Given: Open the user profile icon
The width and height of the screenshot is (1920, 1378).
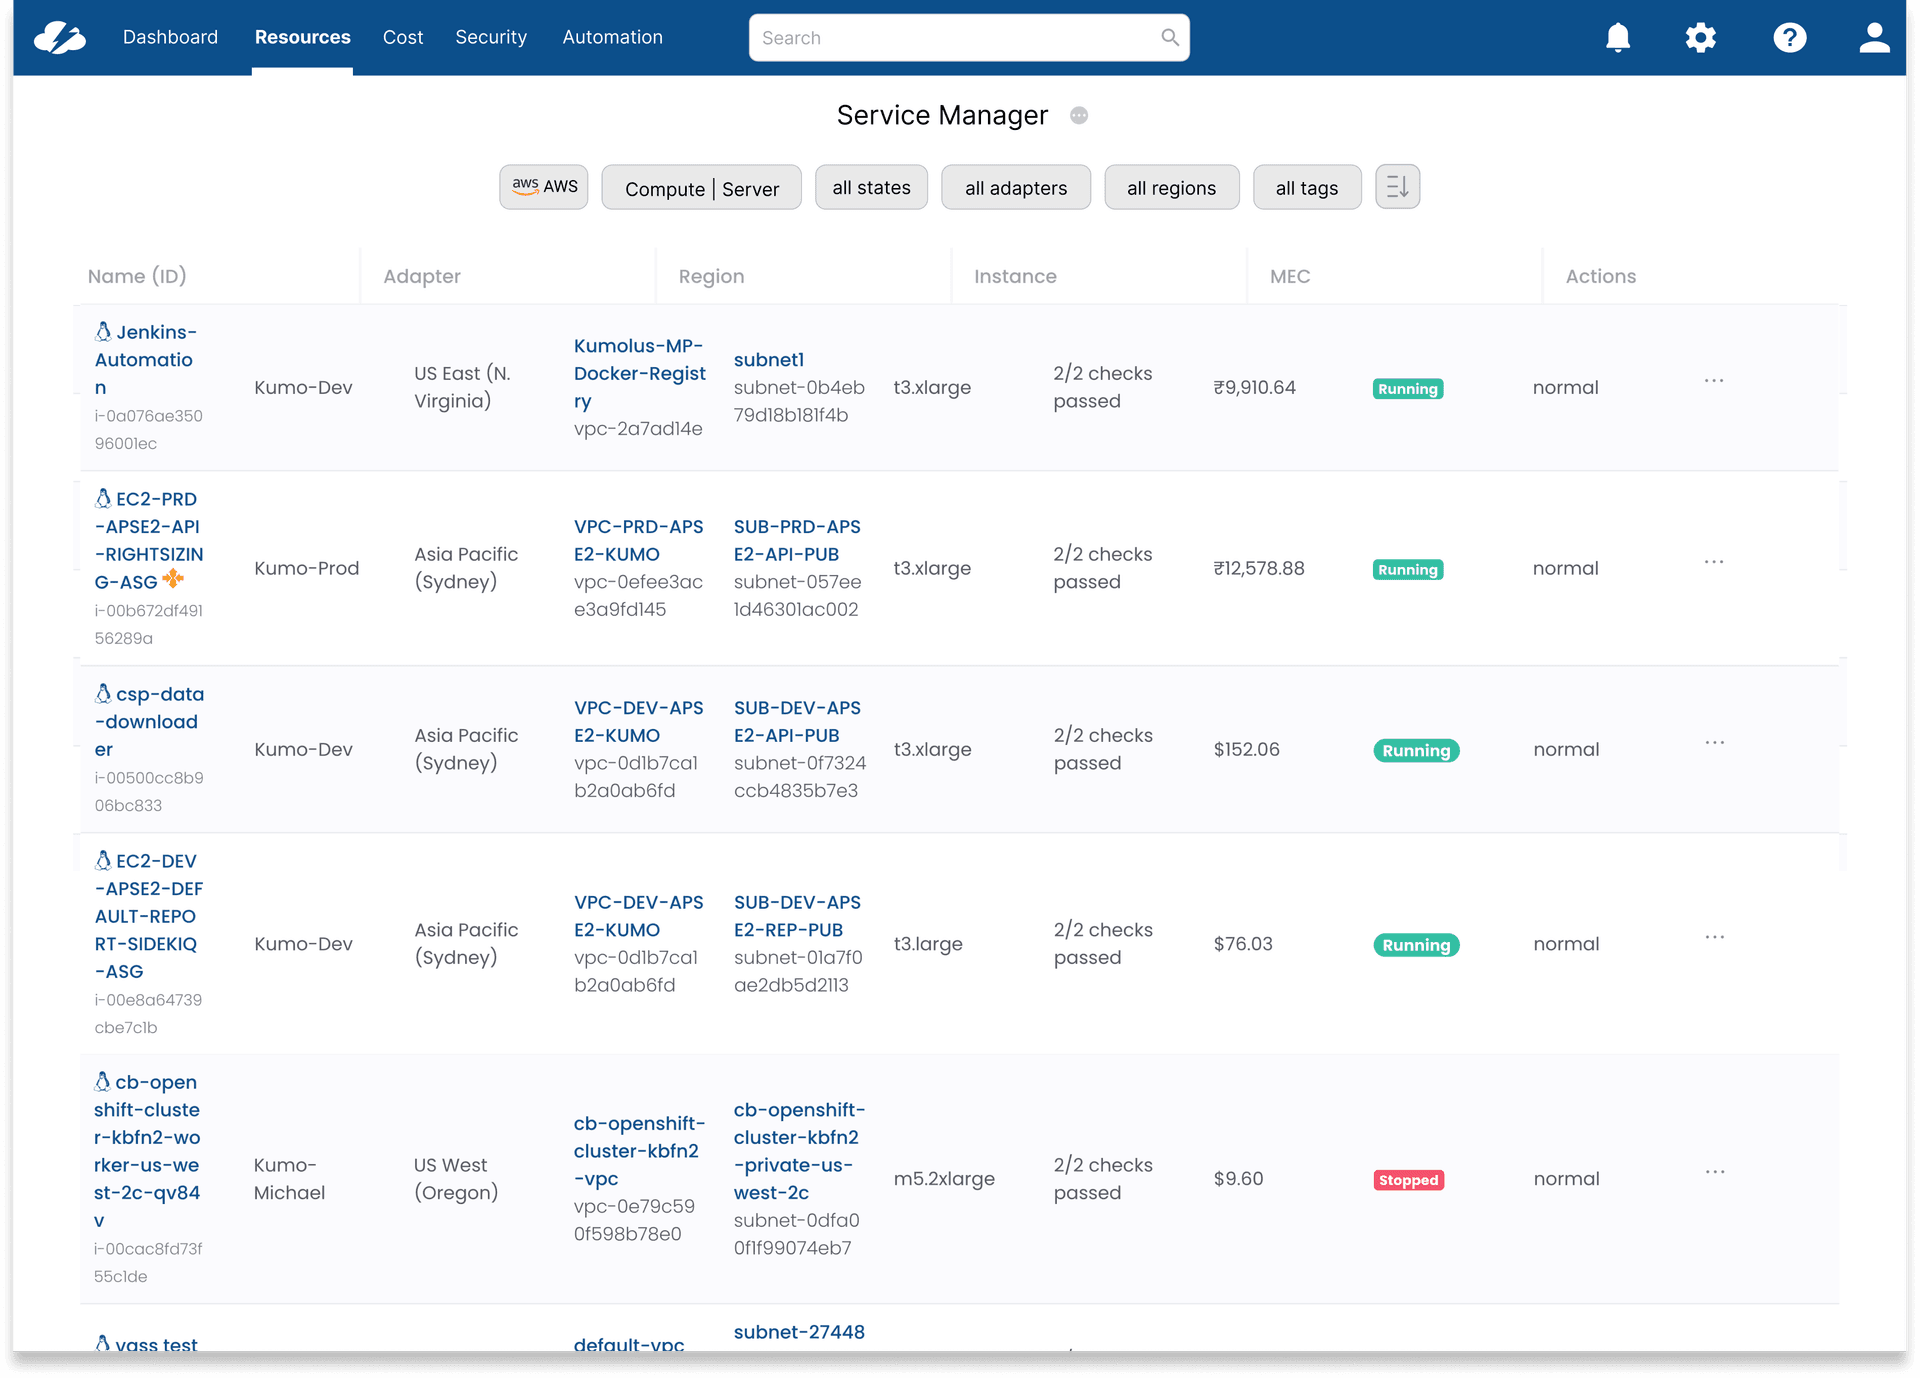Looking at the screenshot, I should point(1875,37).
